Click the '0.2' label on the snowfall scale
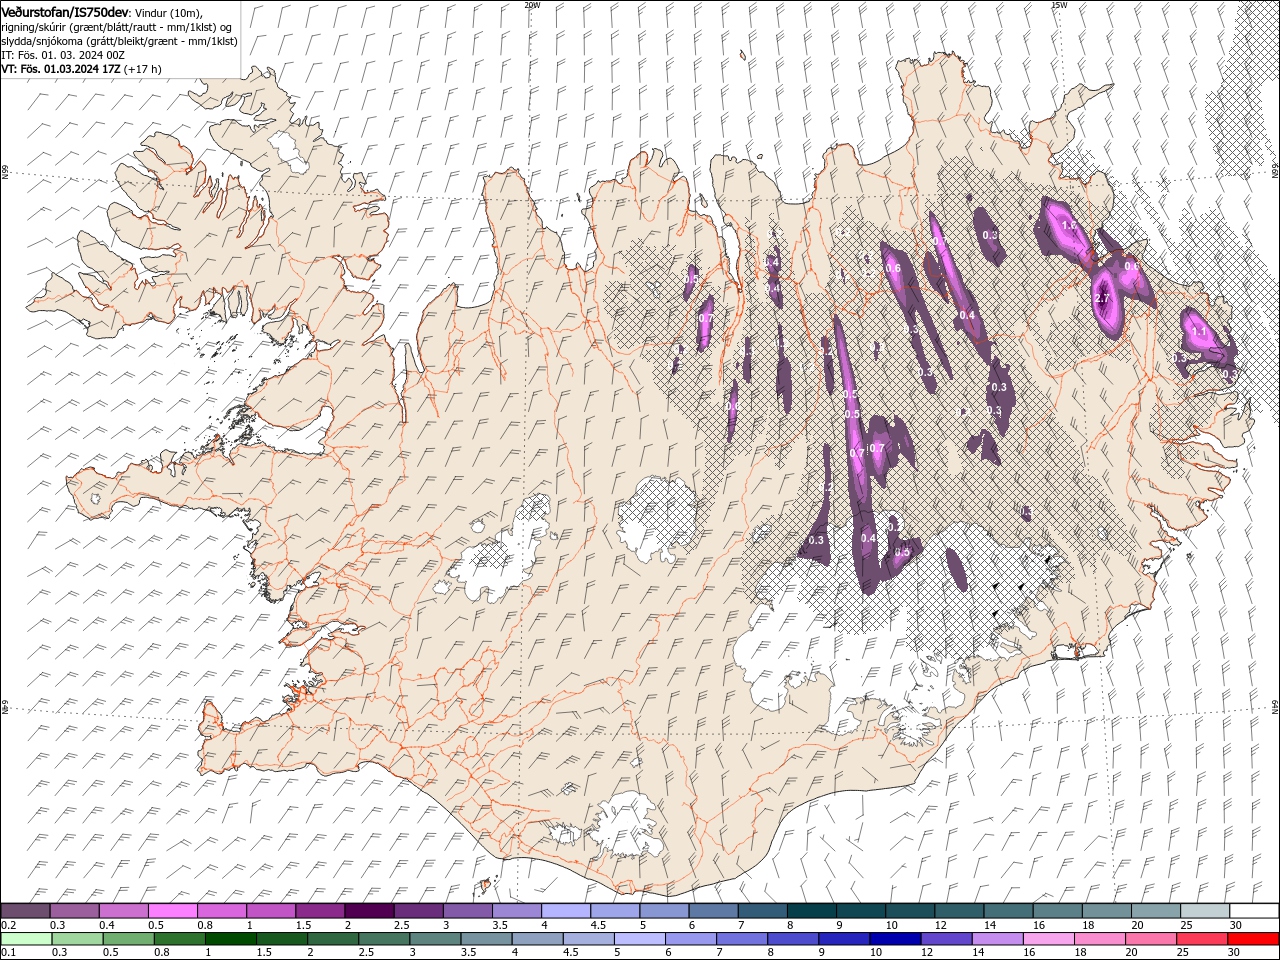Viewport: 1280px width, 960px height. 8,925
